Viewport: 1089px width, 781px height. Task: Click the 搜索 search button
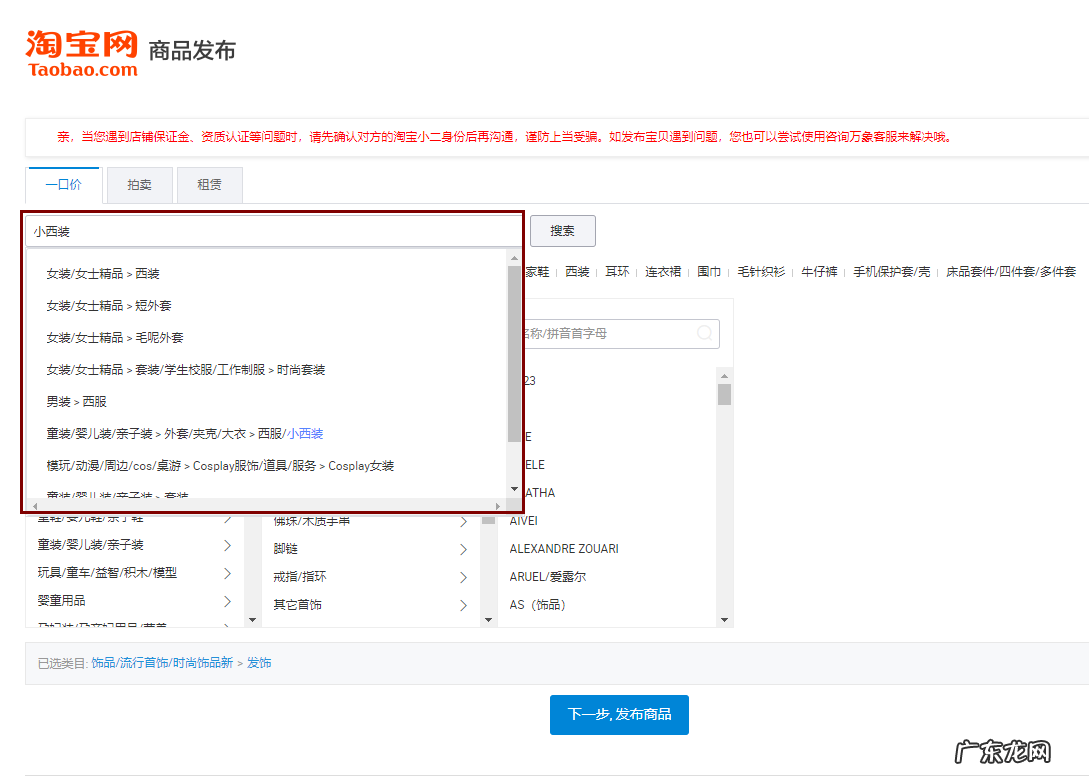point(562,230)
